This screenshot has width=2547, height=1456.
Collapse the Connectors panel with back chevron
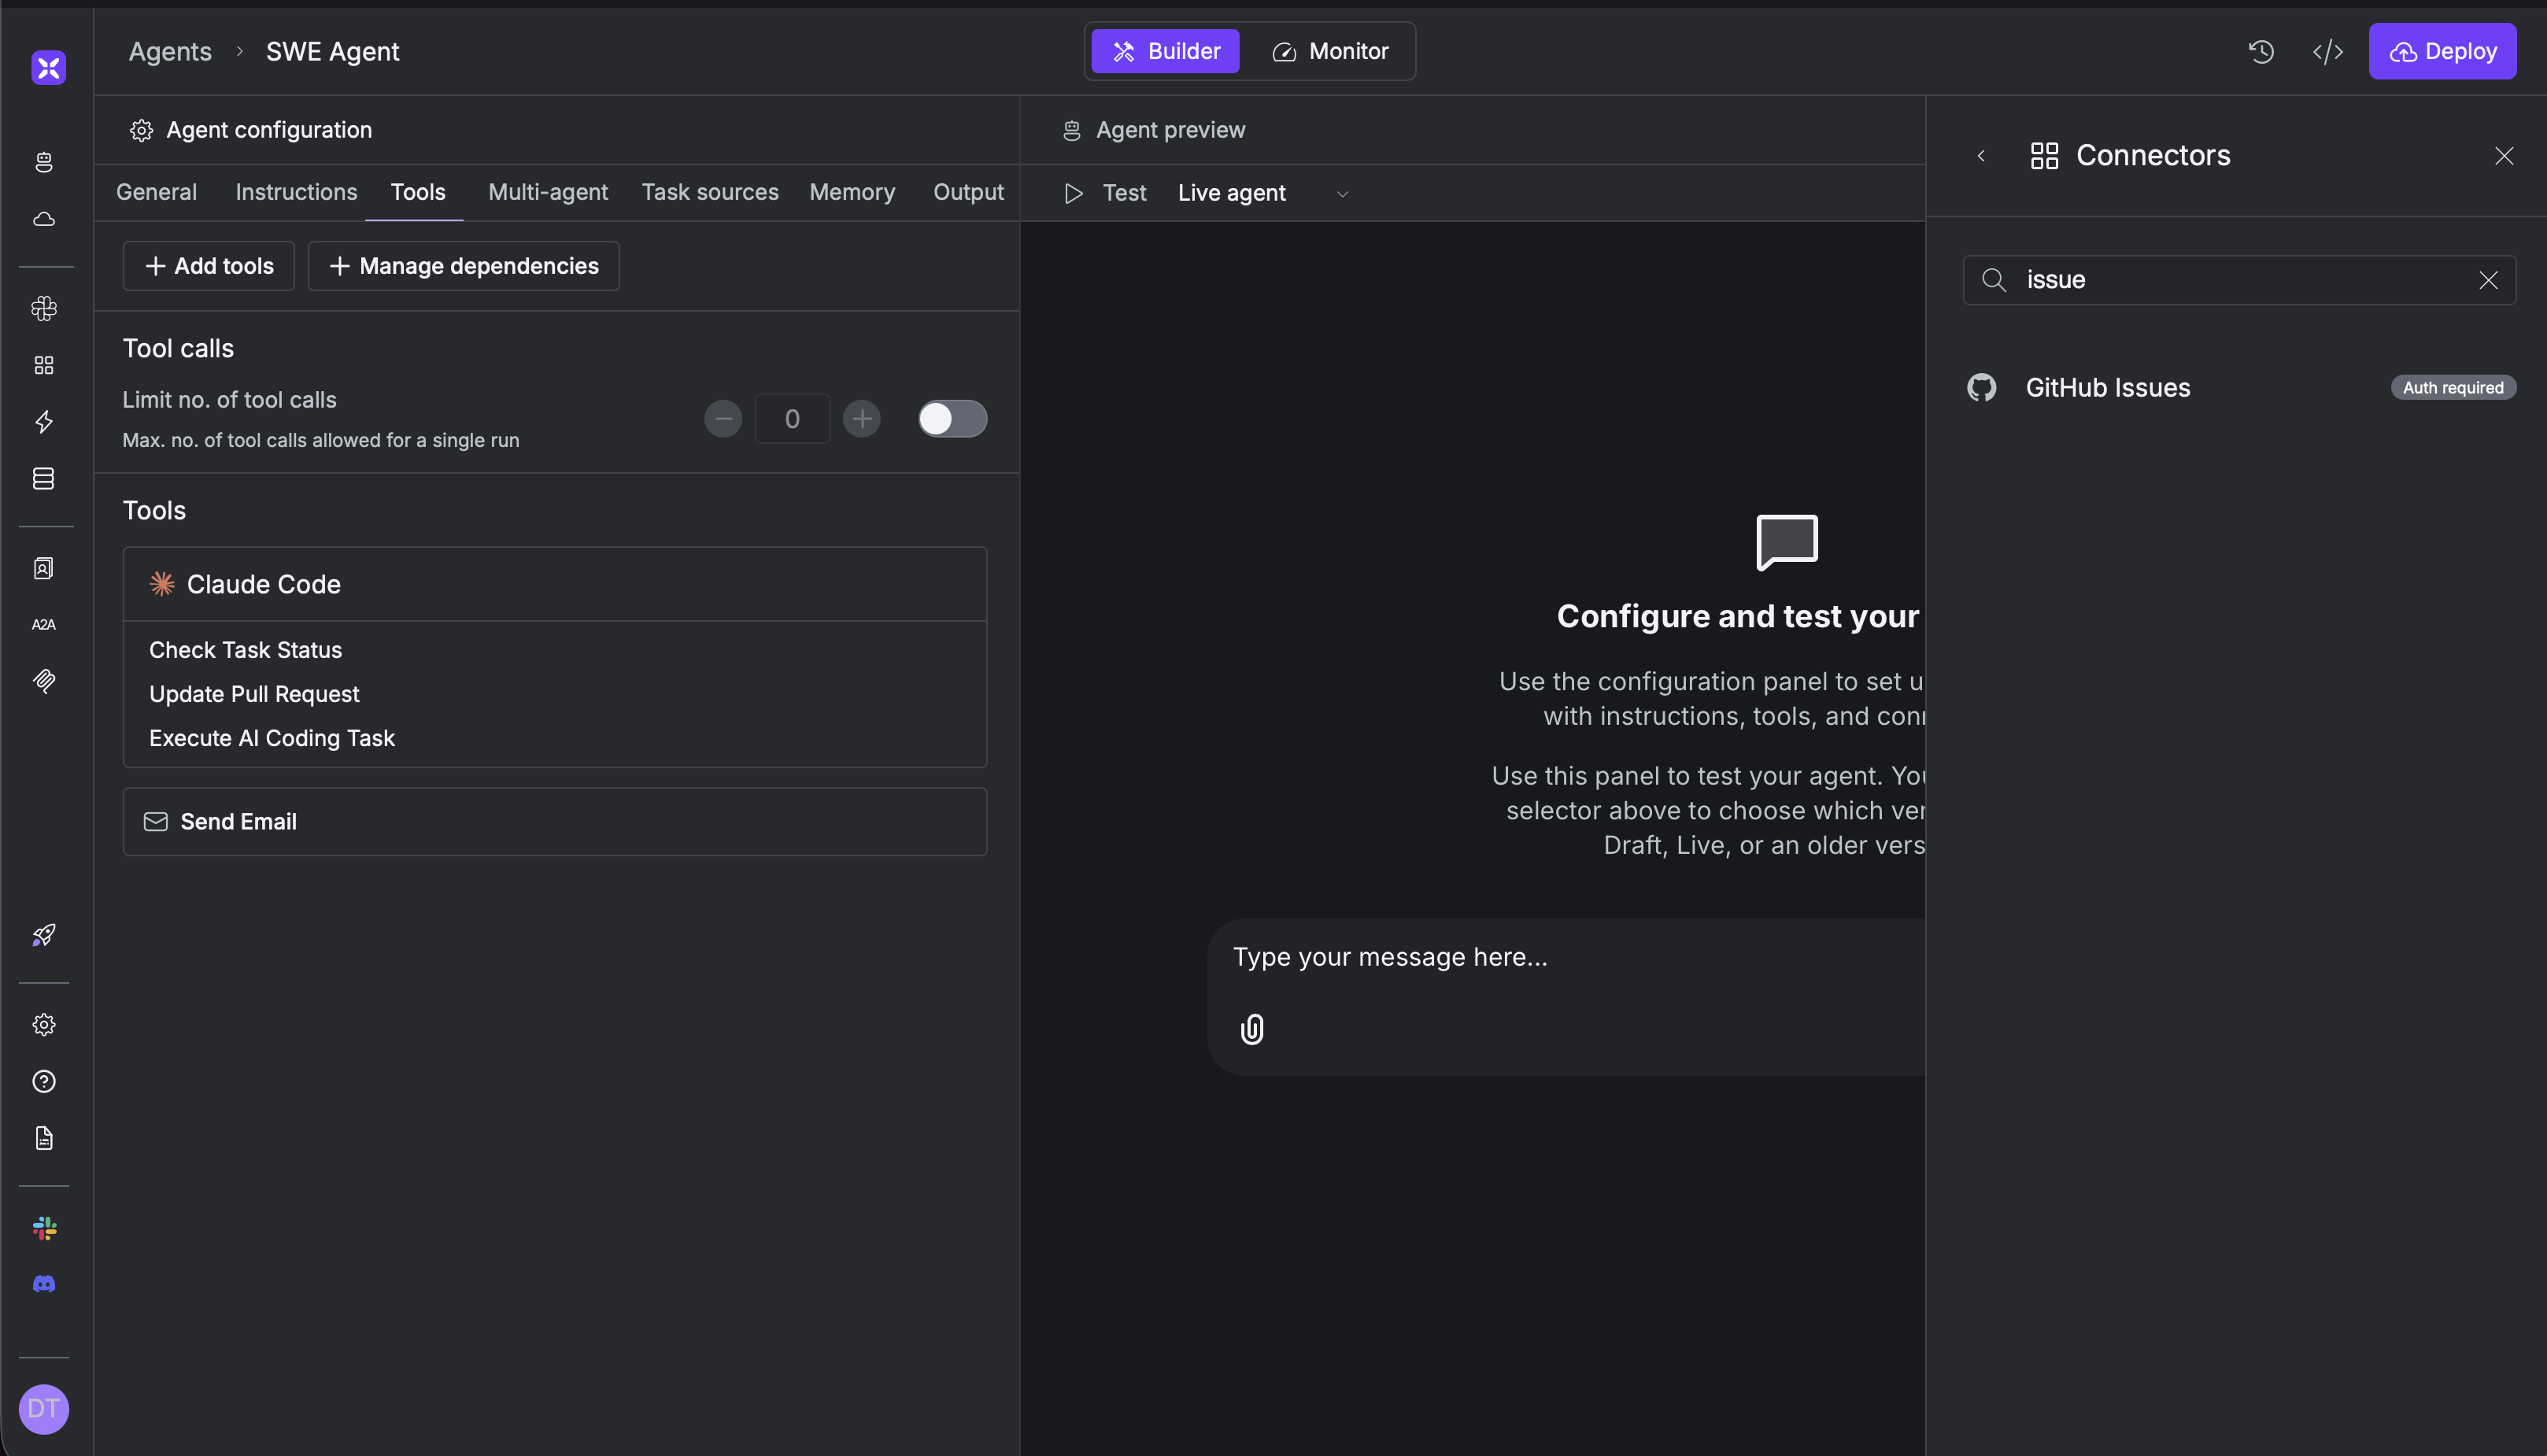(x=1982, y=156)
